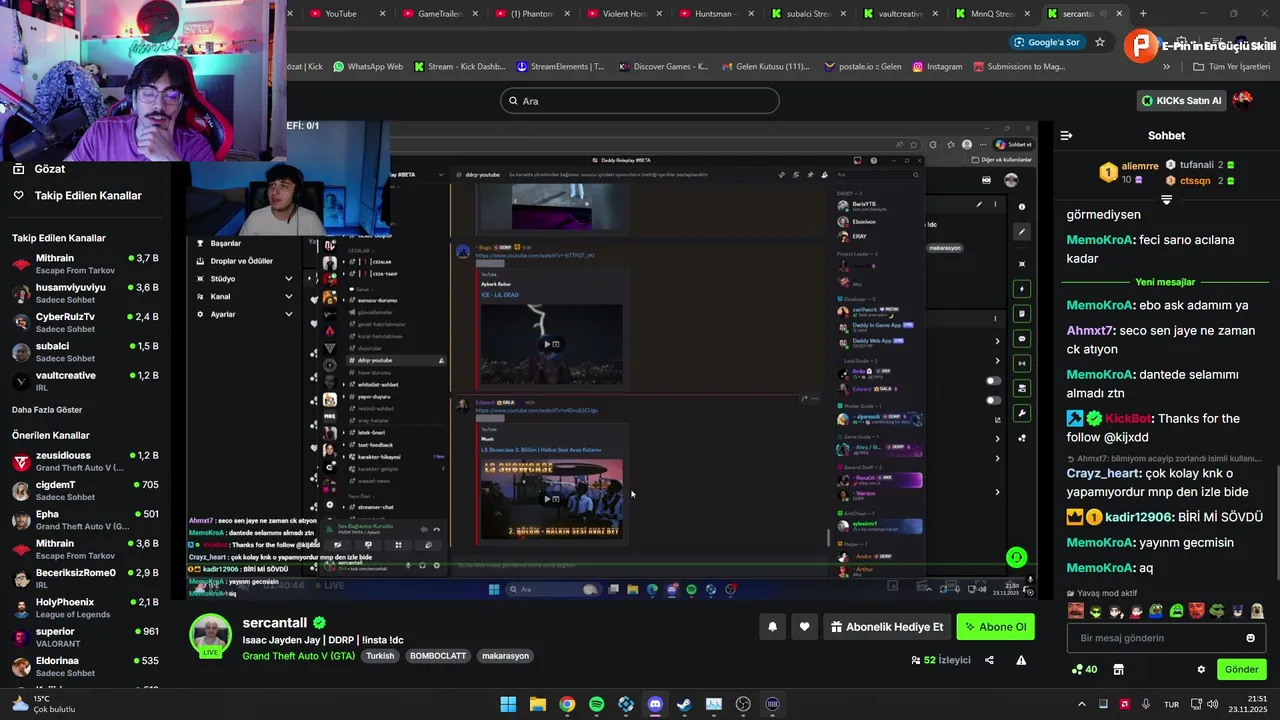Viewport: 1280px width, 720px height.
Task: Click the Google'a Sor button
Action: pyautogui.click(x=1047, y=42)
